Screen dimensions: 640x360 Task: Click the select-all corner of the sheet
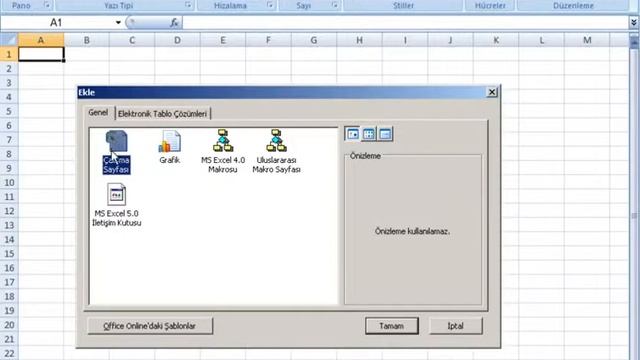9,40
